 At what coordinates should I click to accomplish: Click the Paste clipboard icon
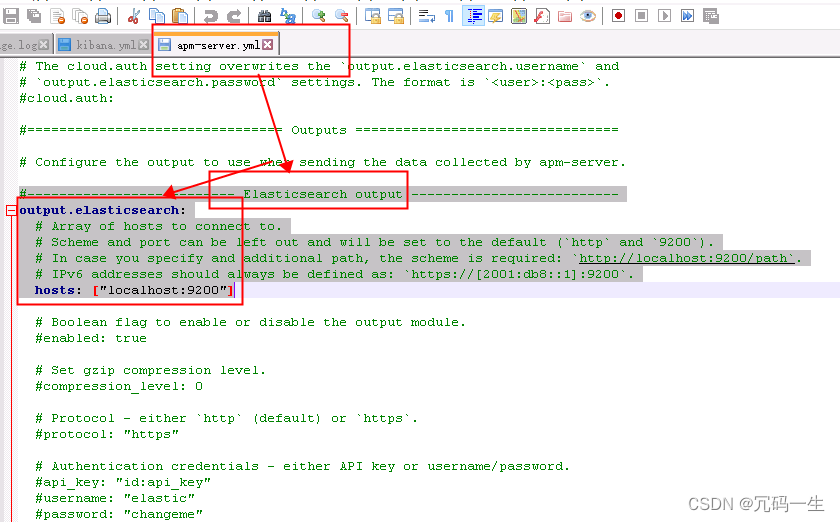tap(180, 17)
